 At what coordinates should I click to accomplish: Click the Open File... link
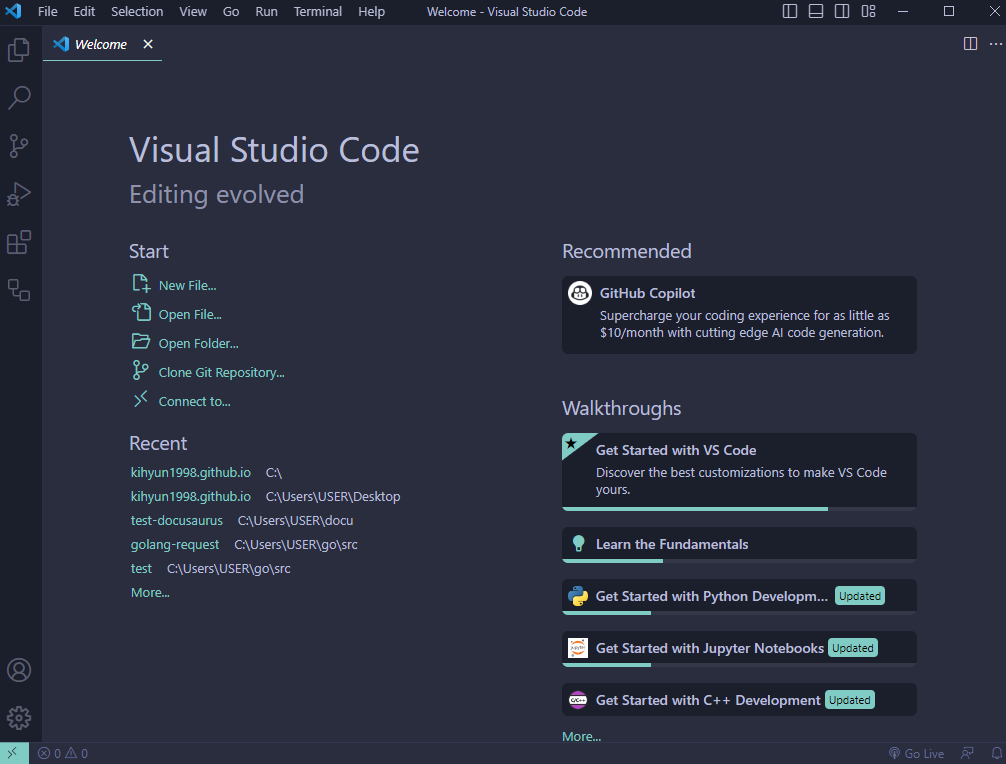coord(190,314)
